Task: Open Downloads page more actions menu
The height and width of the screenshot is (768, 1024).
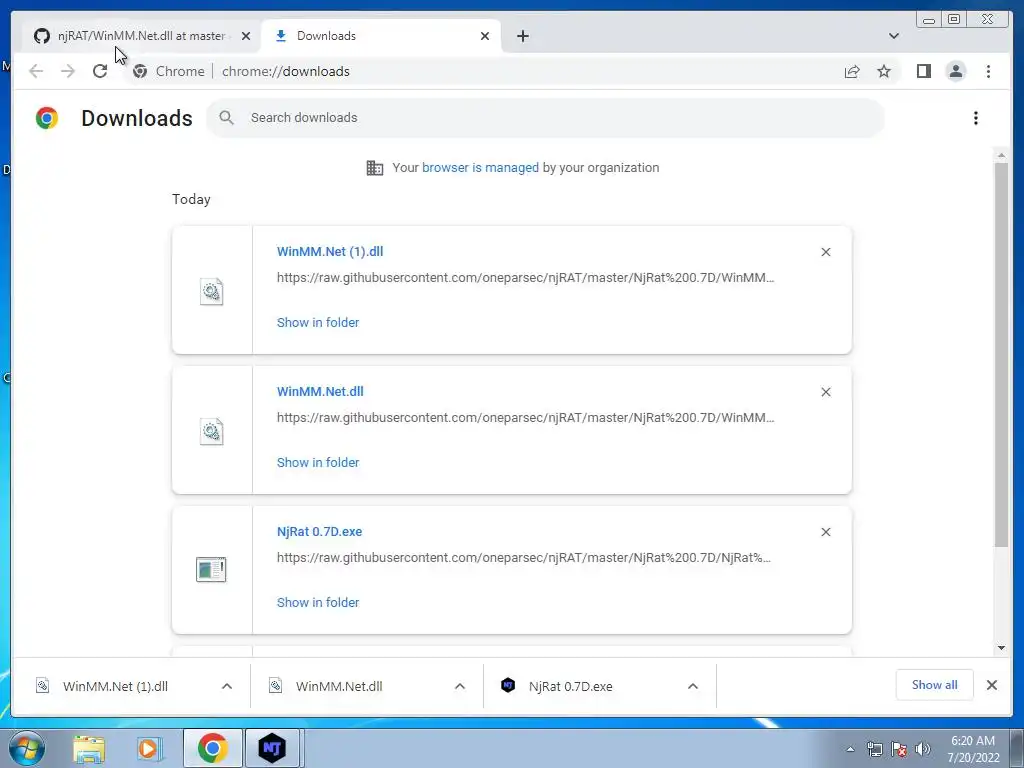Action: click(976, 118)
